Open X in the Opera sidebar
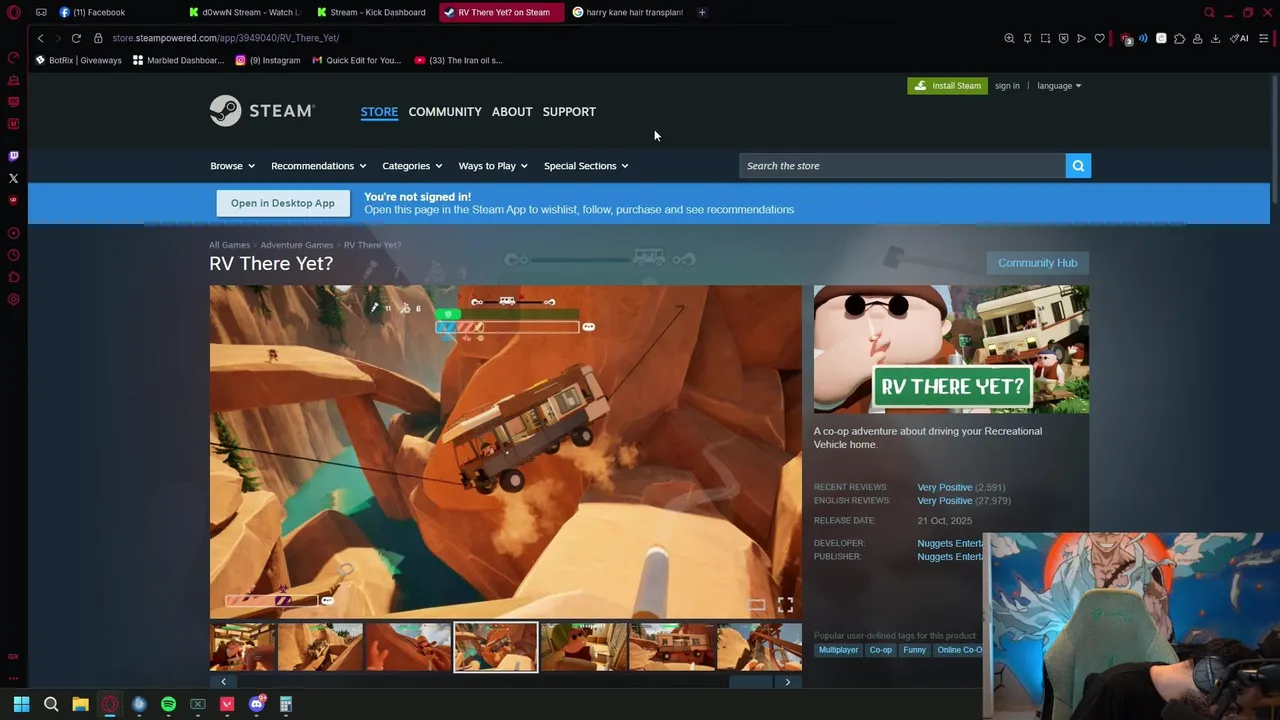This screenshot has width=1280, height=720. [x=13, y=178]
